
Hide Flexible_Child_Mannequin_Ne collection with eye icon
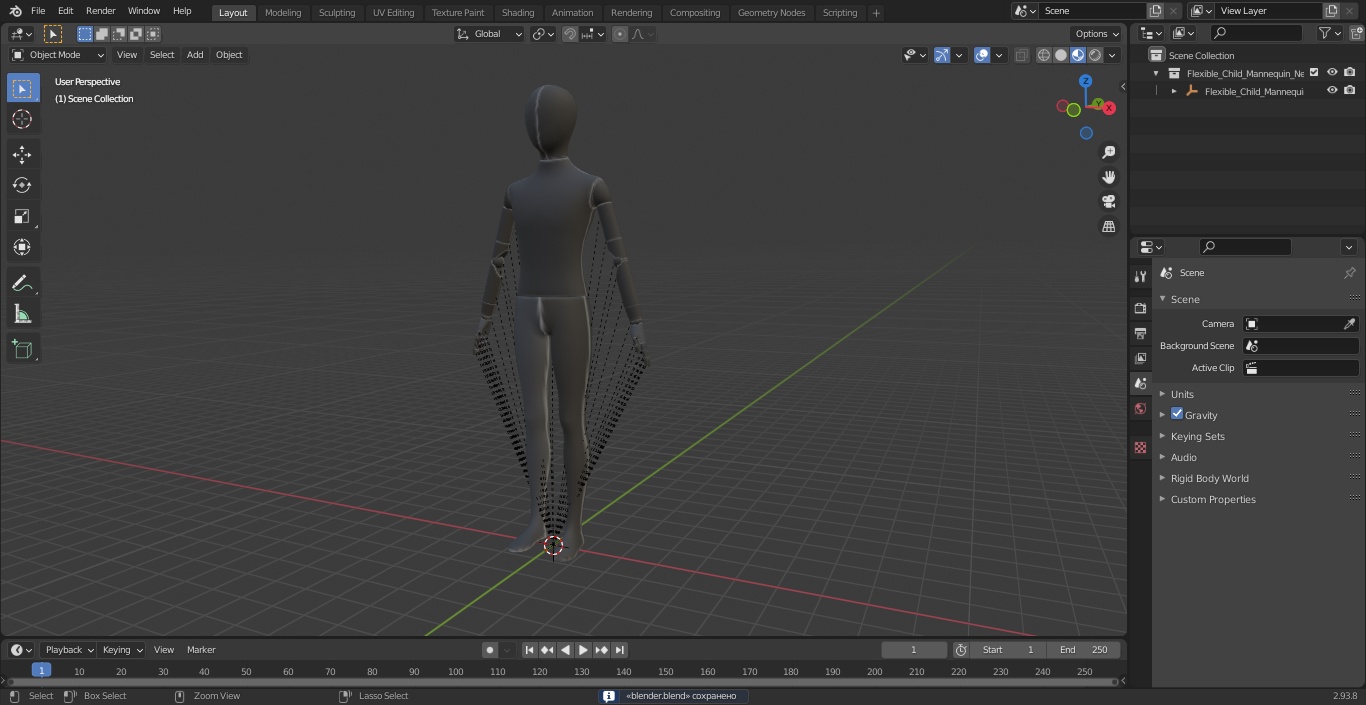click(x=1332, y=72)
